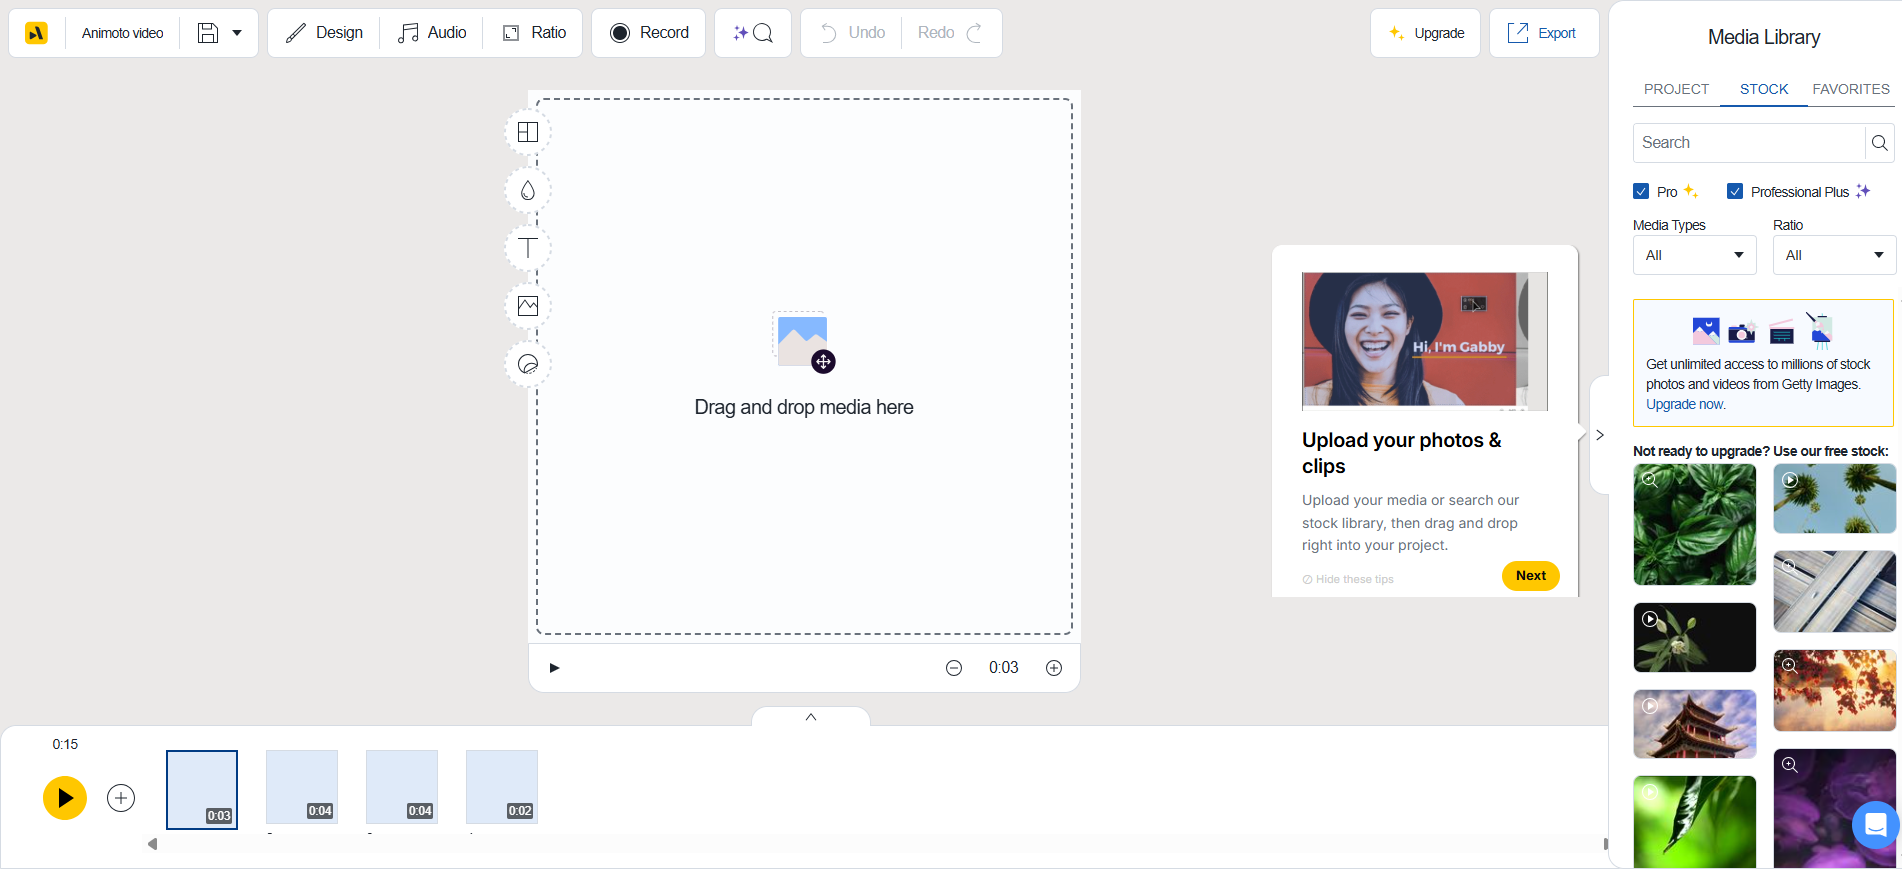Play the block preview
1902x869 pixels.
(x=554, y=668)
